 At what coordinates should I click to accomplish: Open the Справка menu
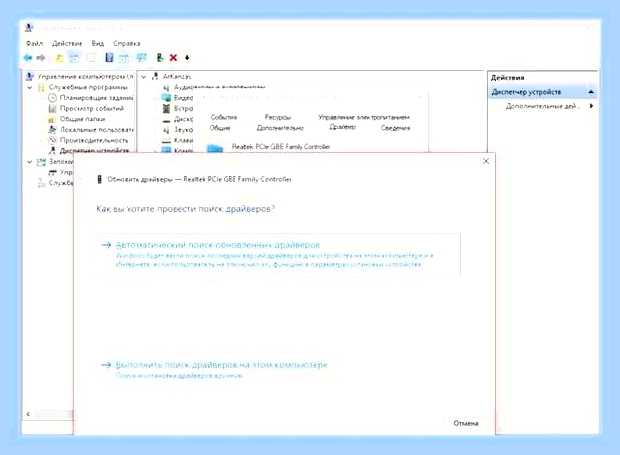(127, 43)
